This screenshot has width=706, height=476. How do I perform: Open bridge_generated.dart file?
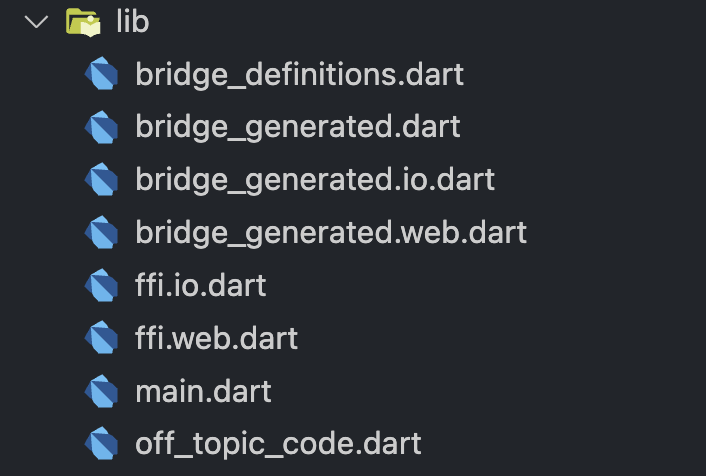[298, 127]
